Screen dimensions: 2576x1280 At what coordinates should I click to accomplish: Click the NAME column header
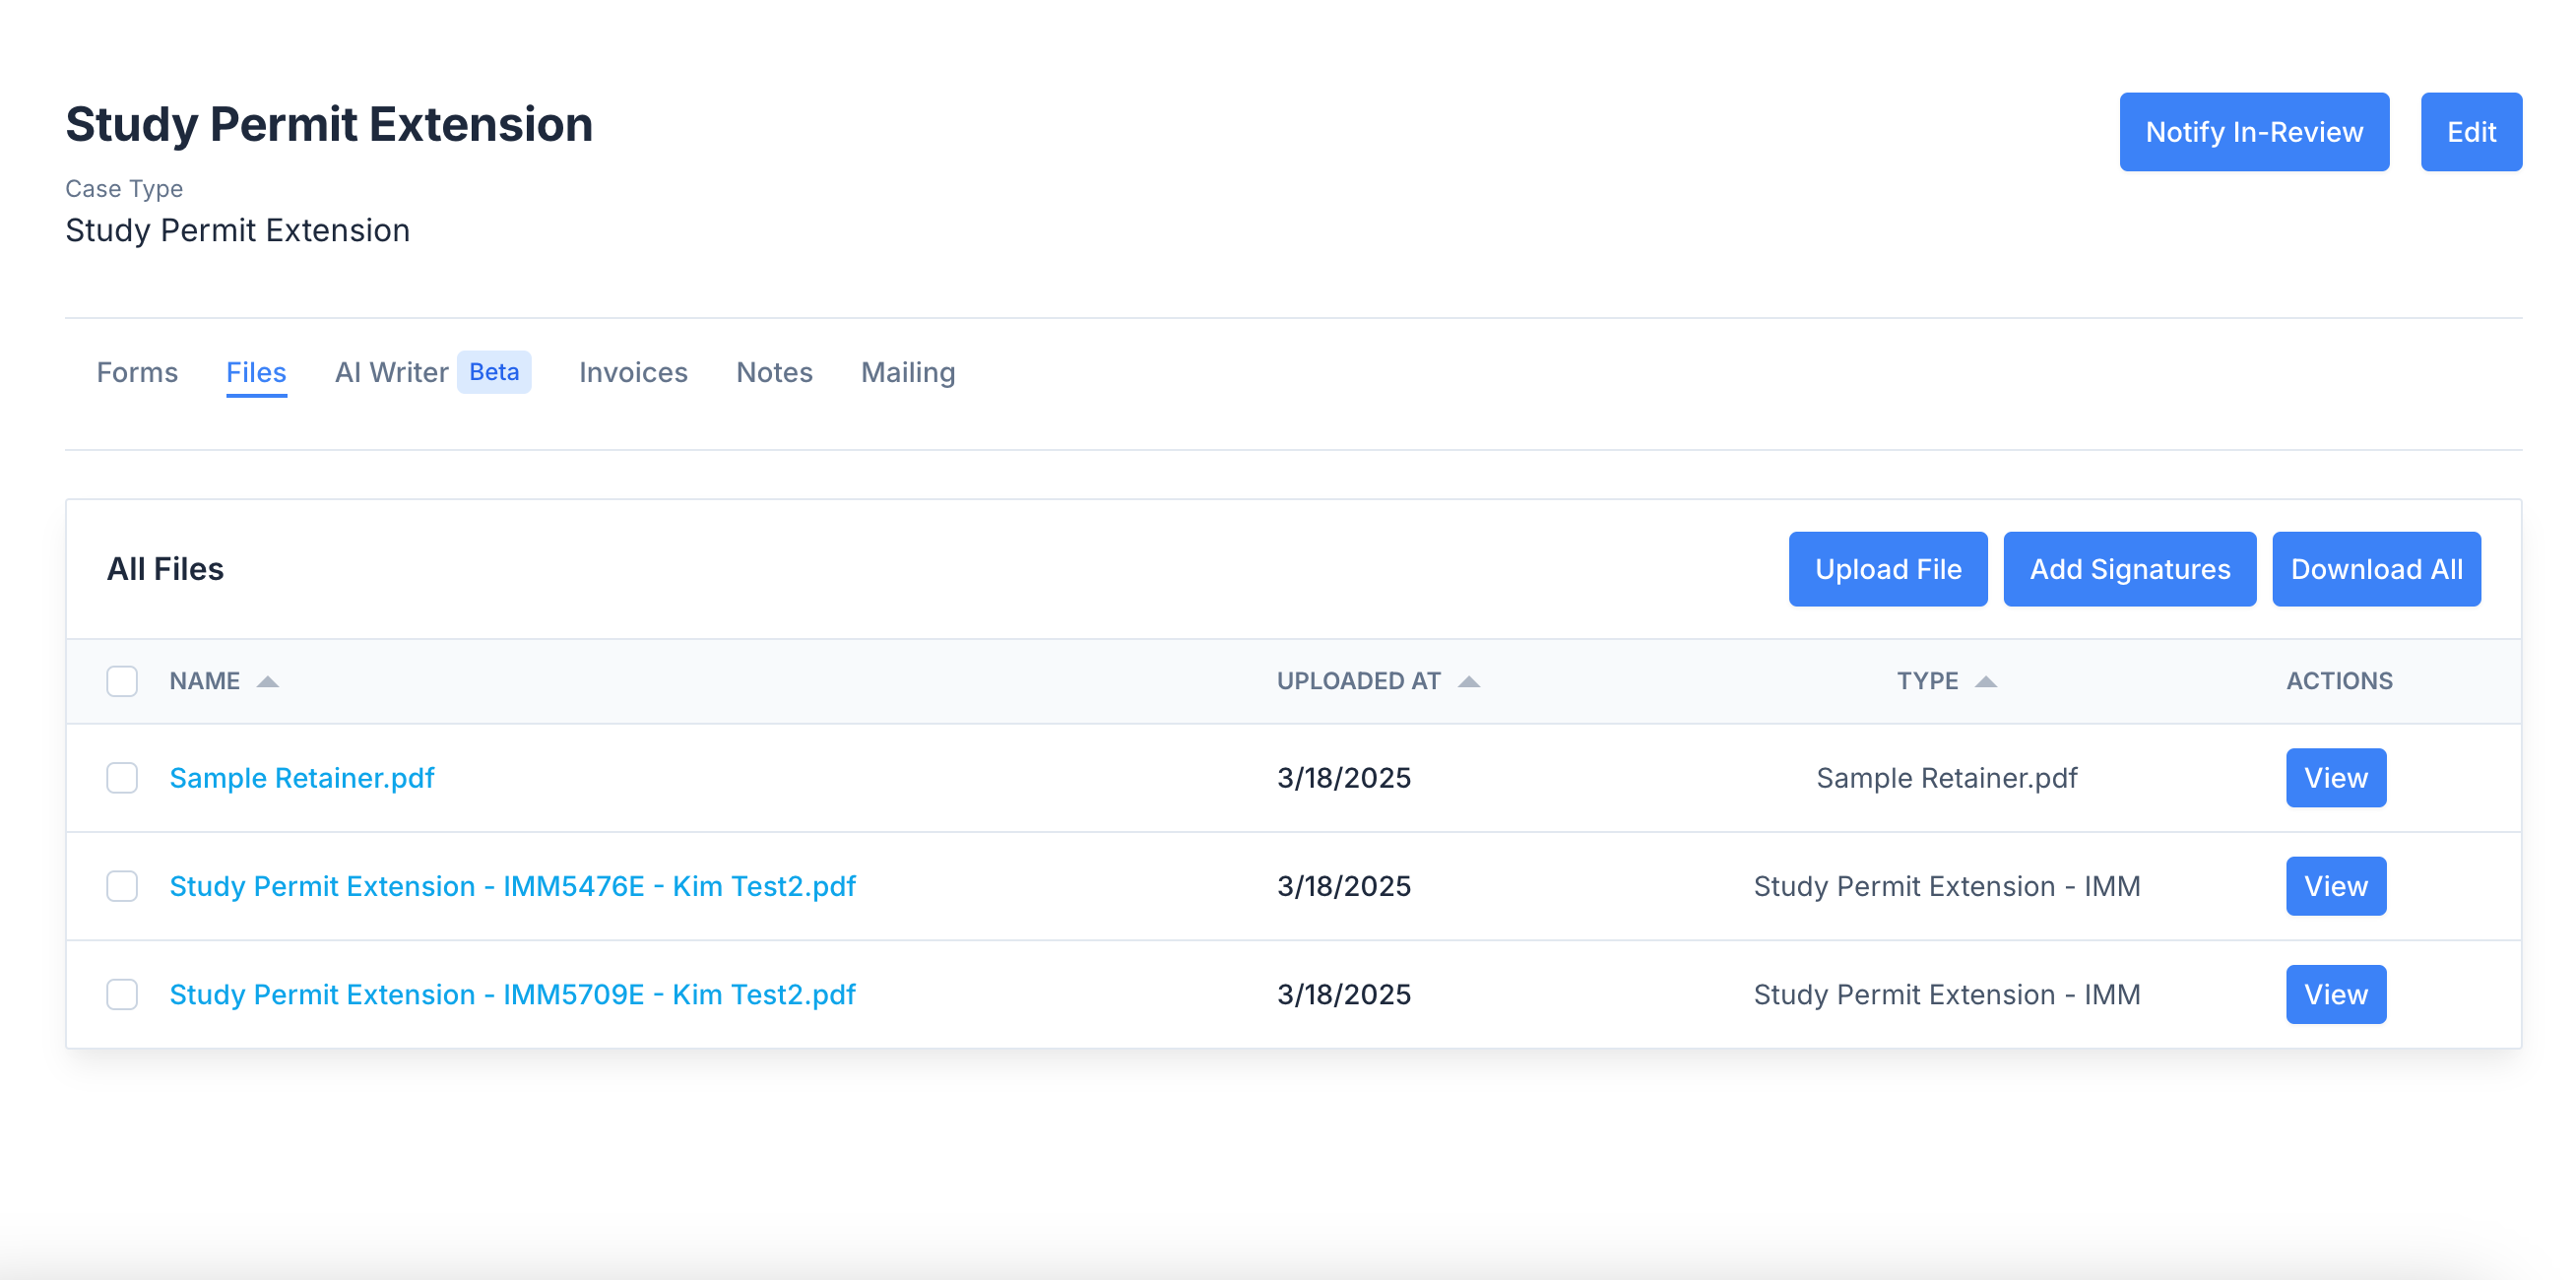click(204, 681)
